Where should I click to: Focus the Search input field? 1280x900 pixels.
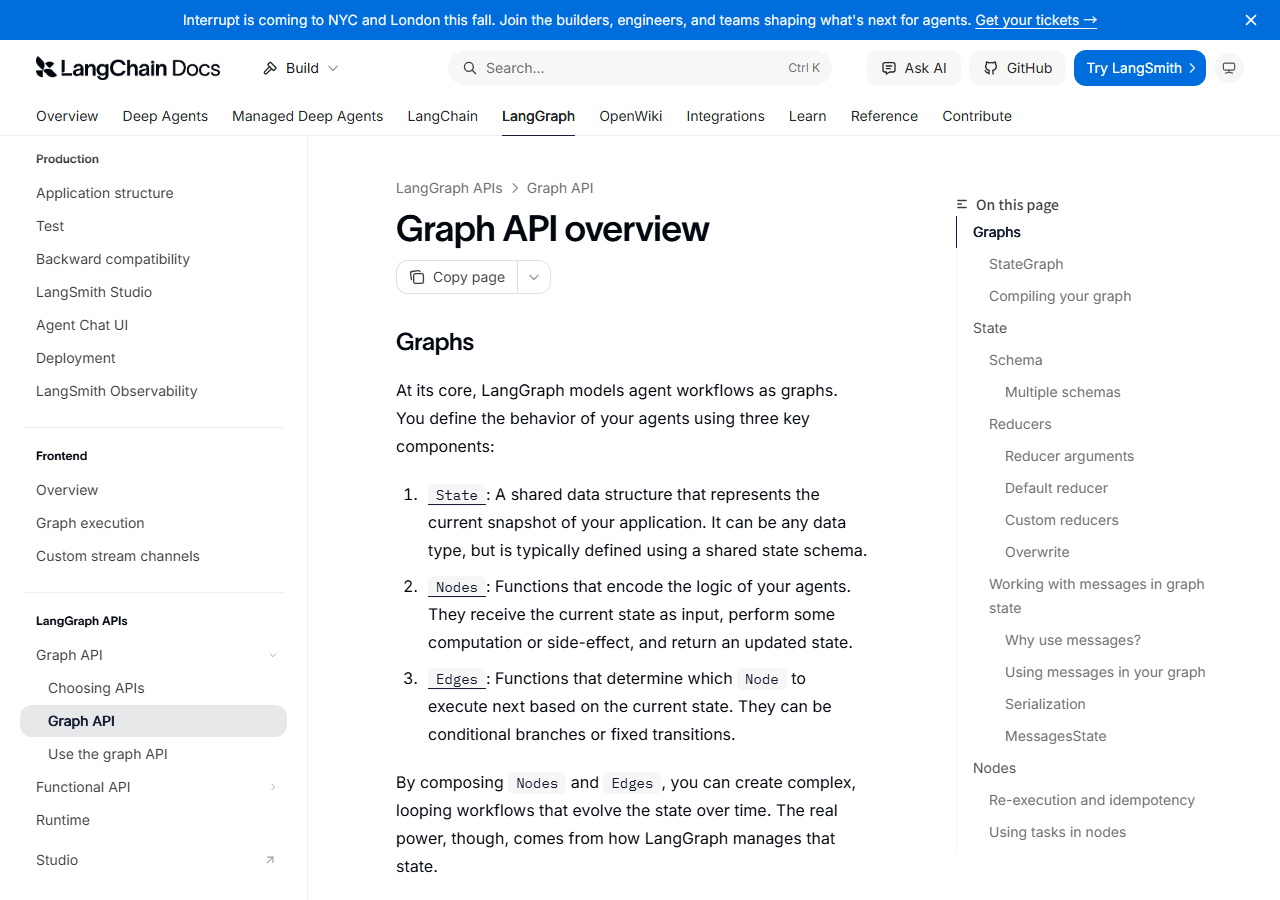(x=640, y=68)
